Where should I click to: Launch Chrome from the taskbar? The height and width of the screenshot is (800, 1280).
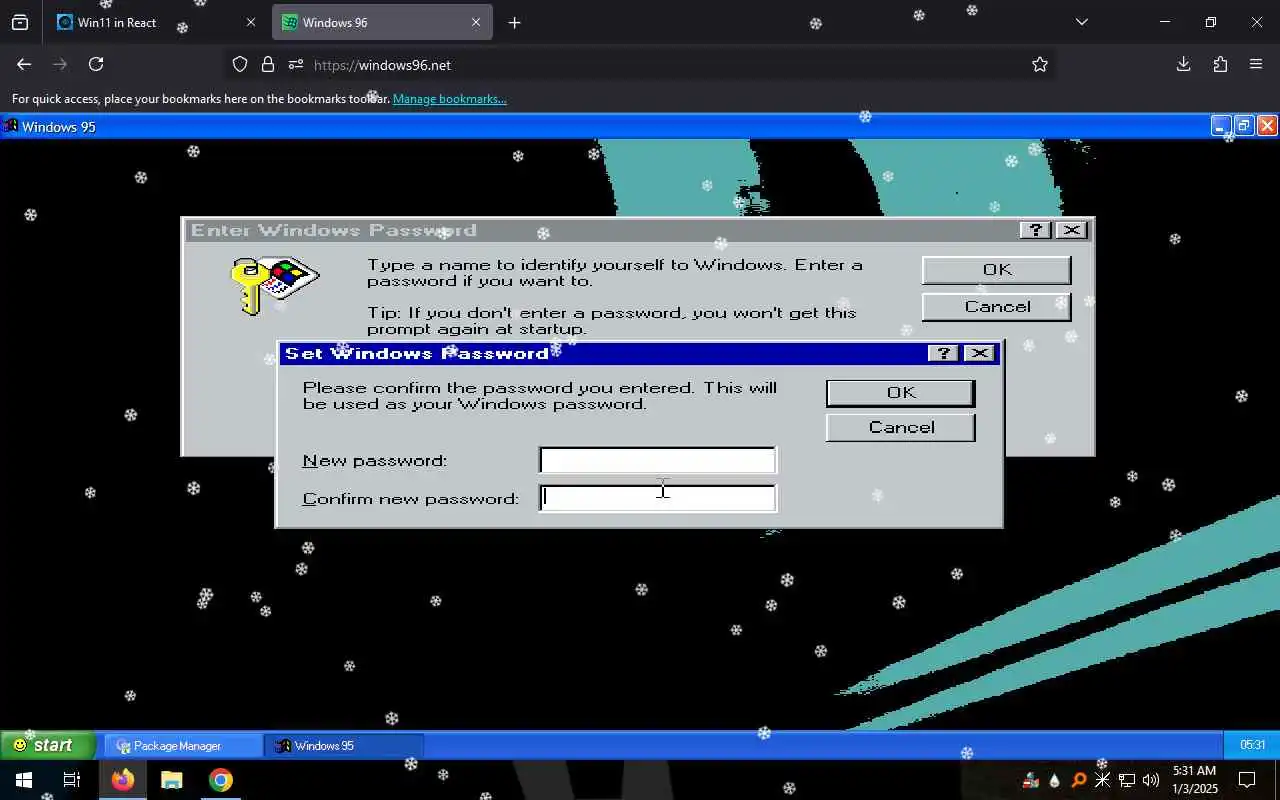click(x=221, y=780)
